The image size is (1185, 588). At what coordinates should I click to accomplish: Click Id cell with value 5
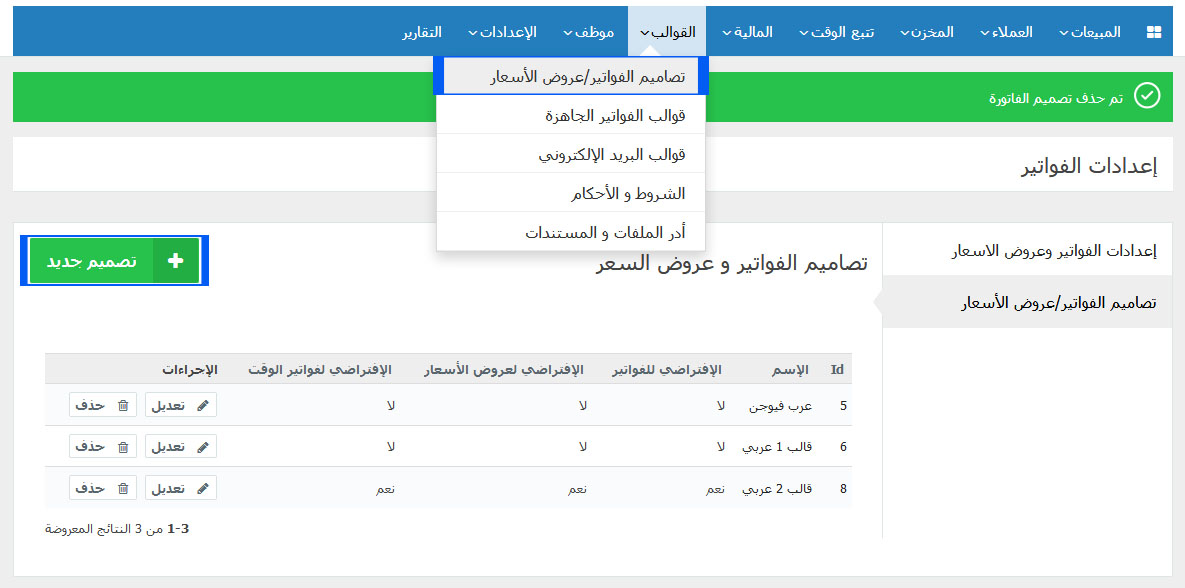[843, 405]
